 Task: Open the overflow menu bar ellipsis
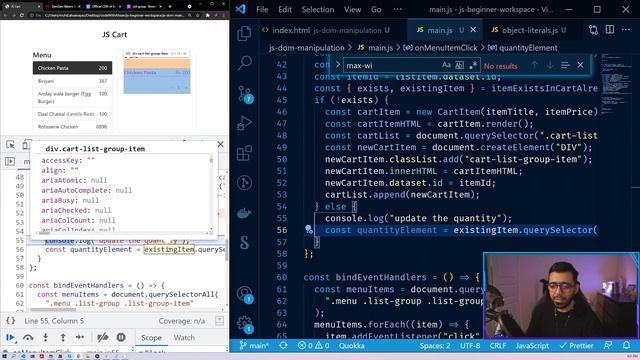pyautogui.click(x=398, y=9)
